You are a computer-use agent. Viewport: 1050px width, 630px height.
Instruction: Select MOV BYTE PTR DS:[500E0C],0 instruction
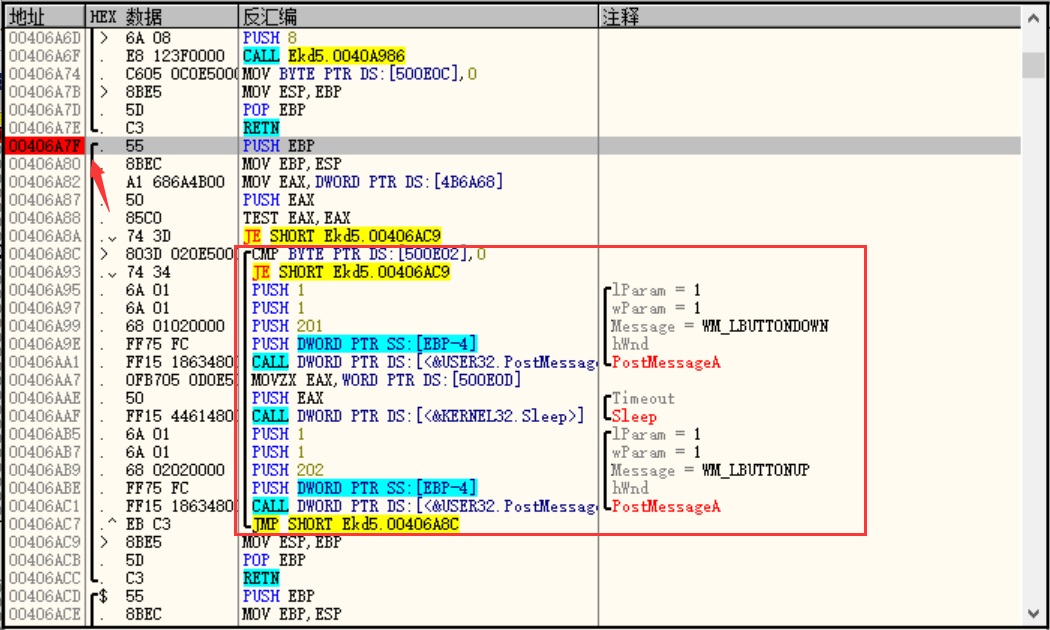pos(360,74)
